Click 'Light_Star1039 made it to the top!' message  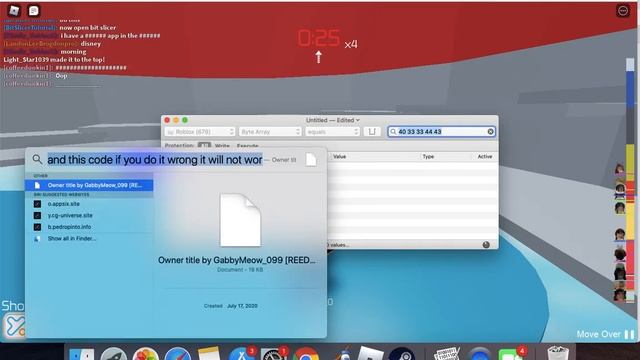pos(54,60)
